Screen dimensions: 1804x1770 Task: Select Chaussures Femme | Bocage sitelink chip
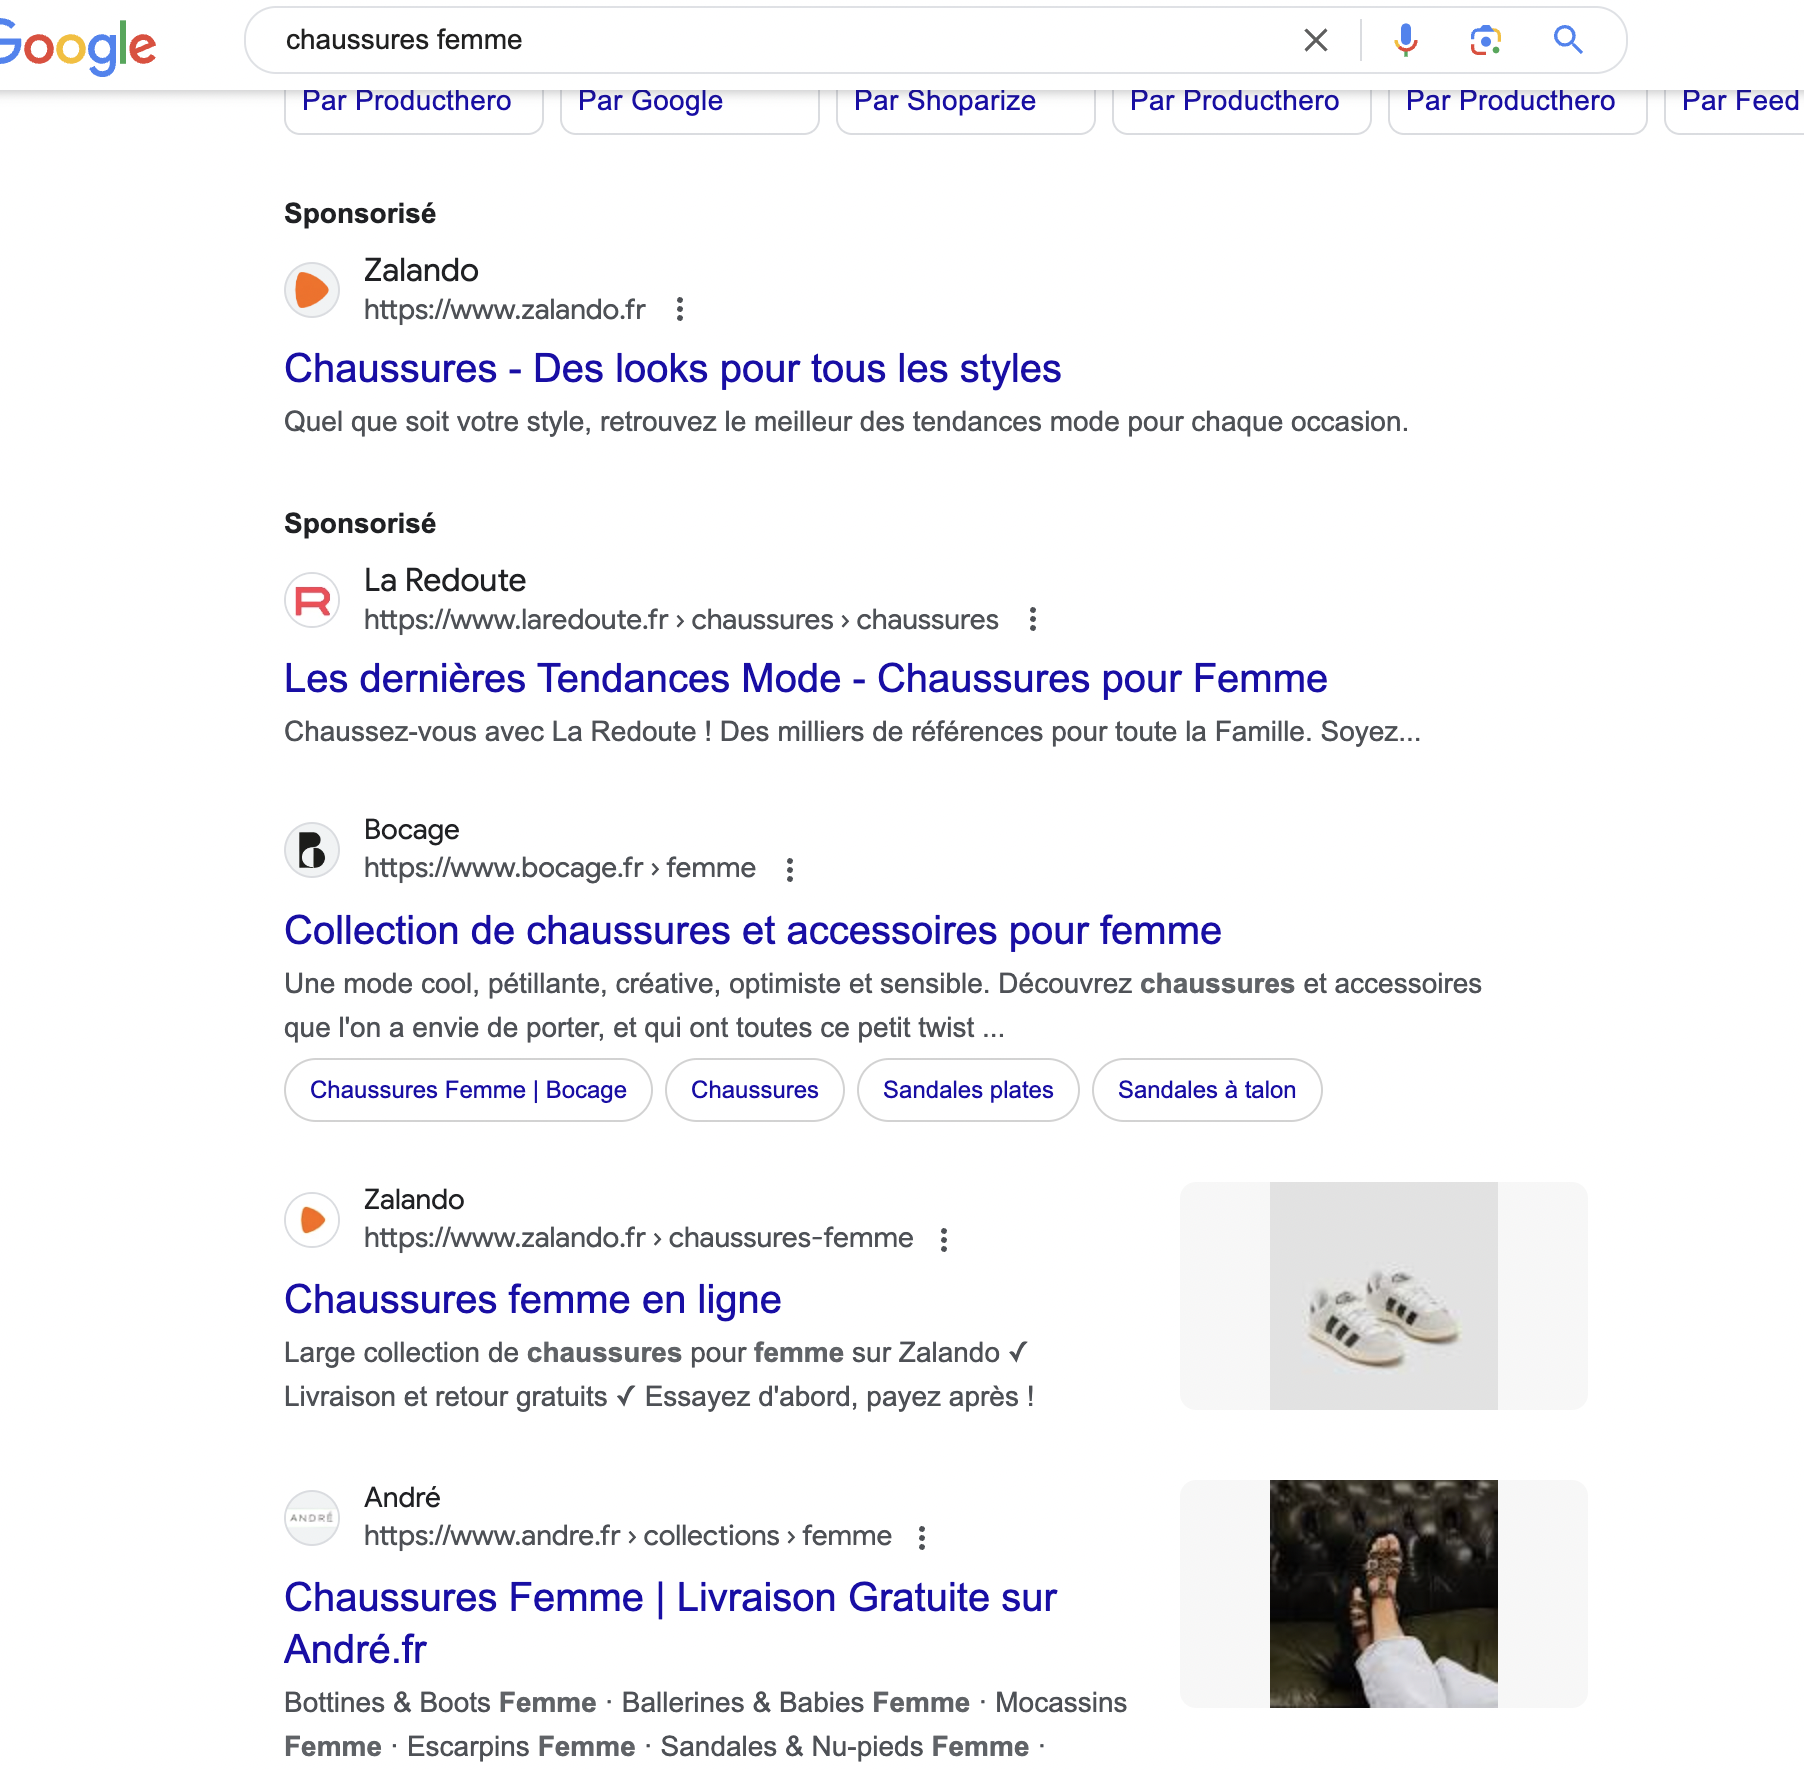(468, 1090)
